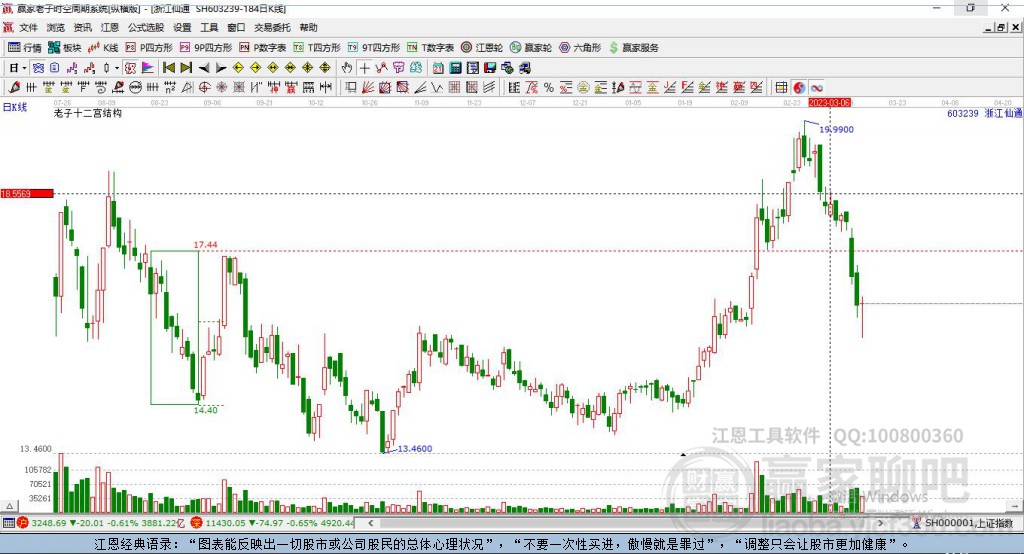Click the 19.9900 high price label
Screen dimensions: 1024x554
837,129
